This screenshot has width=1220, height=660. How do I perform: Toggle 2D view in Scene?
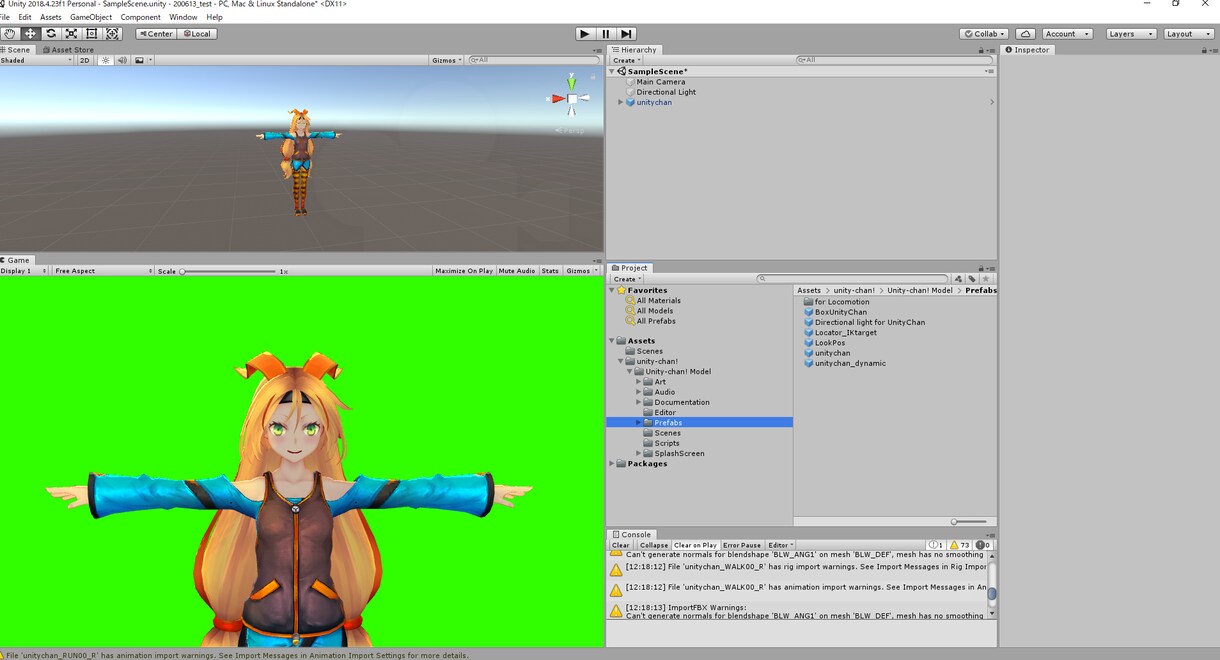point(85,60)
